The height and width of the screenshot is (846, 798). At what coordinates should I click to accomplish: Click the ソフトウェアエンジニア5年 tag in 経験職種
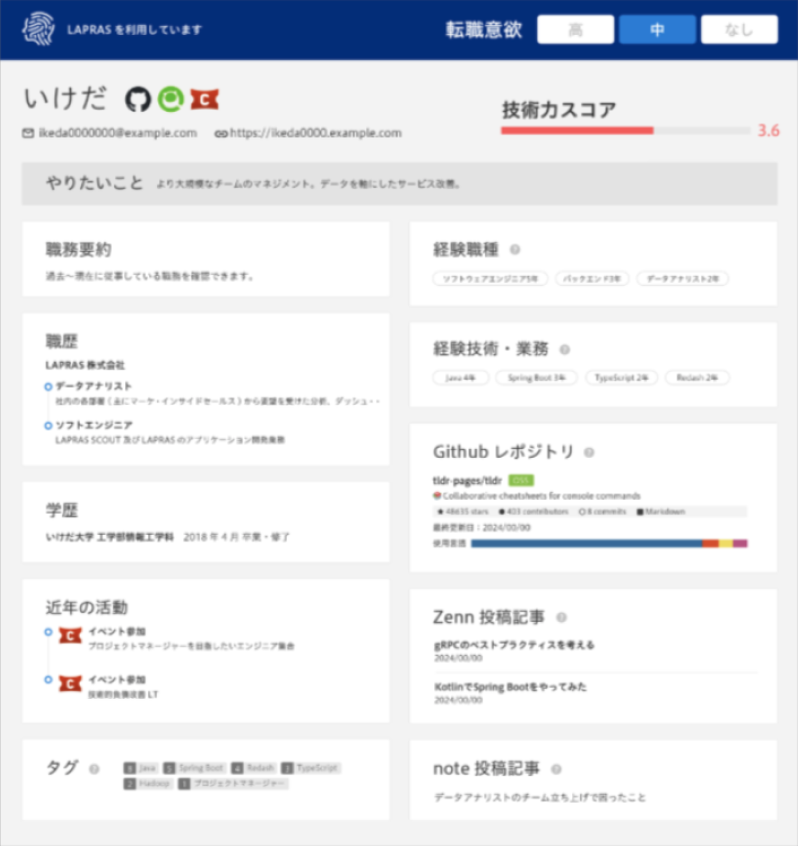[490, 279]
